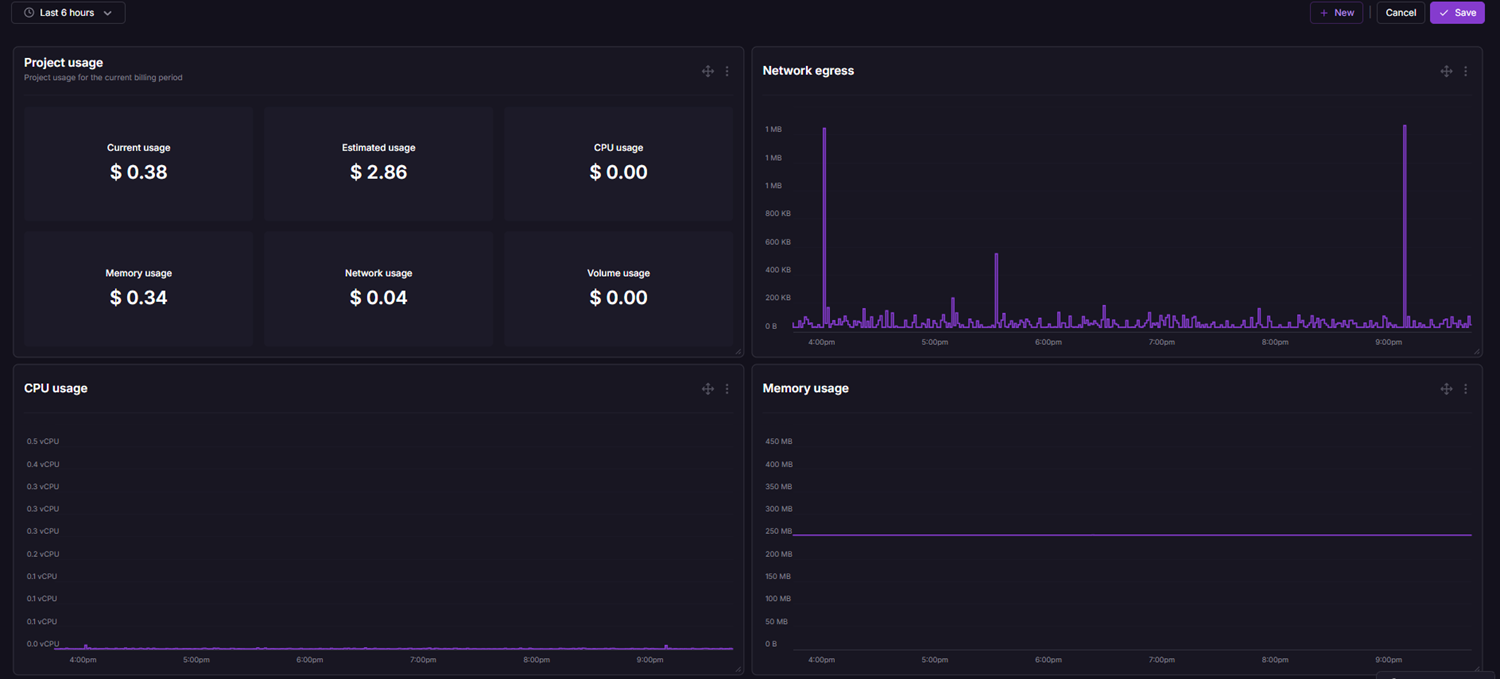Screen dimensions: 1500x679
Task: Save the dashboard layout
Action: (1457, 13)
